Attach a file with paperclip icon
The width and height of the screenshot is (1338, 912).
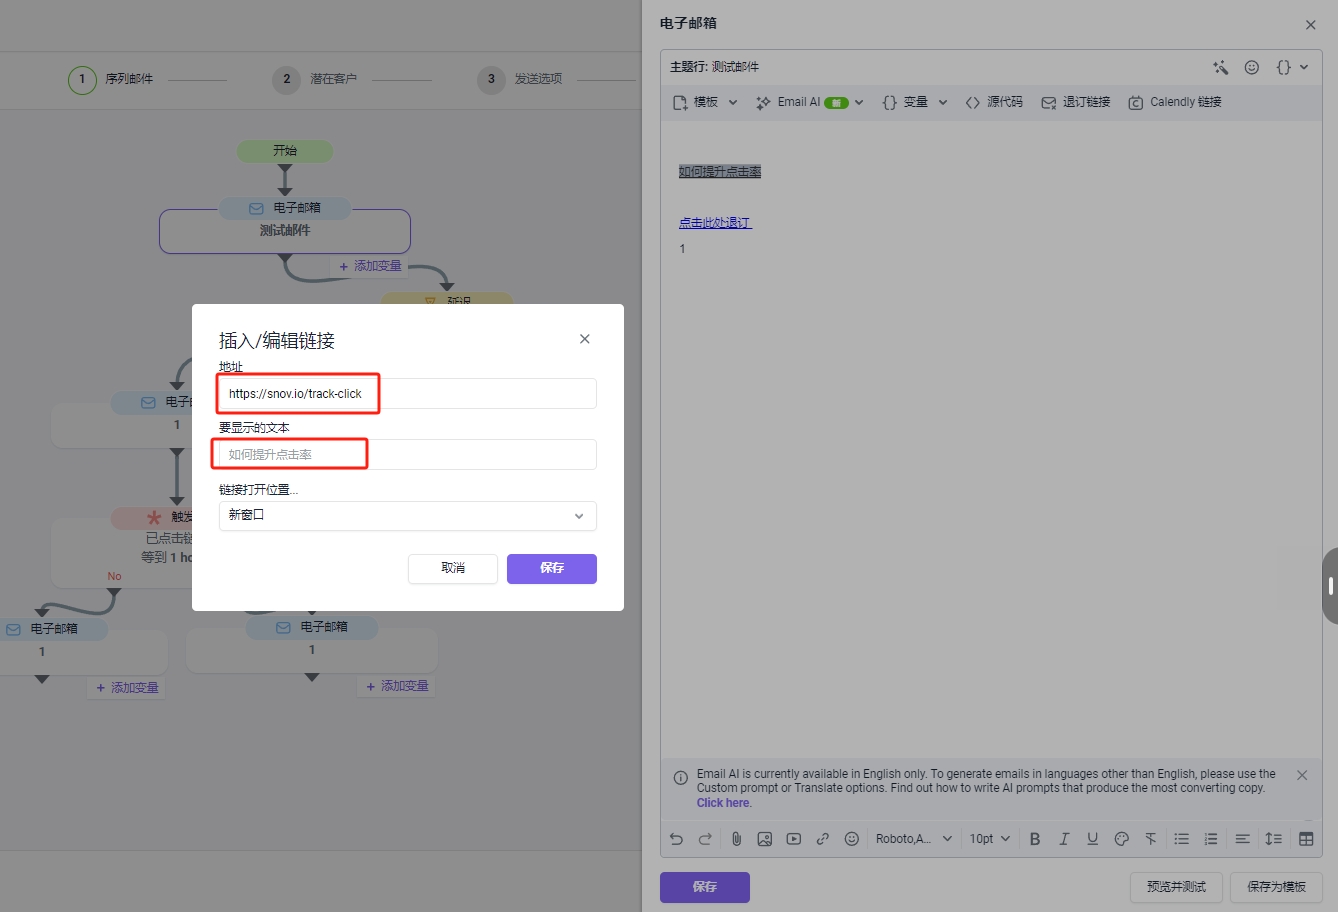tap(736, 839)
